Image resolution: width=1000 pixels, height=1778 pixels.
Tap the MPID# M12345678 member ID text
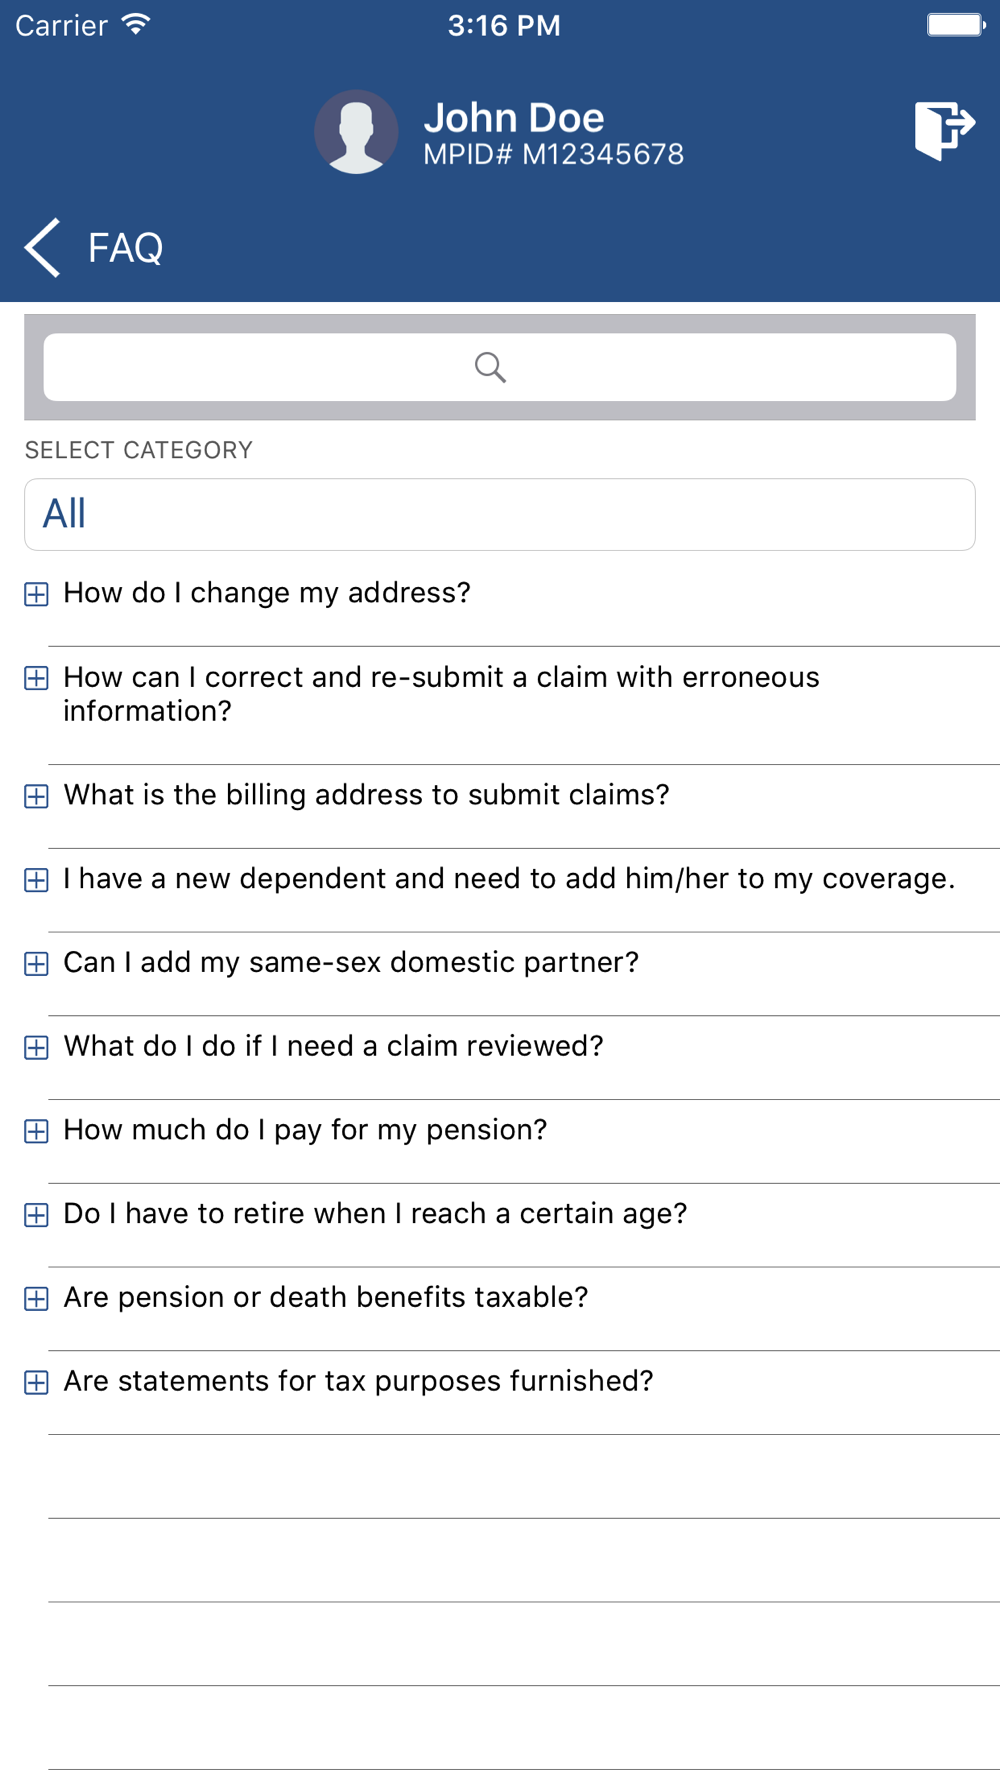553,154
